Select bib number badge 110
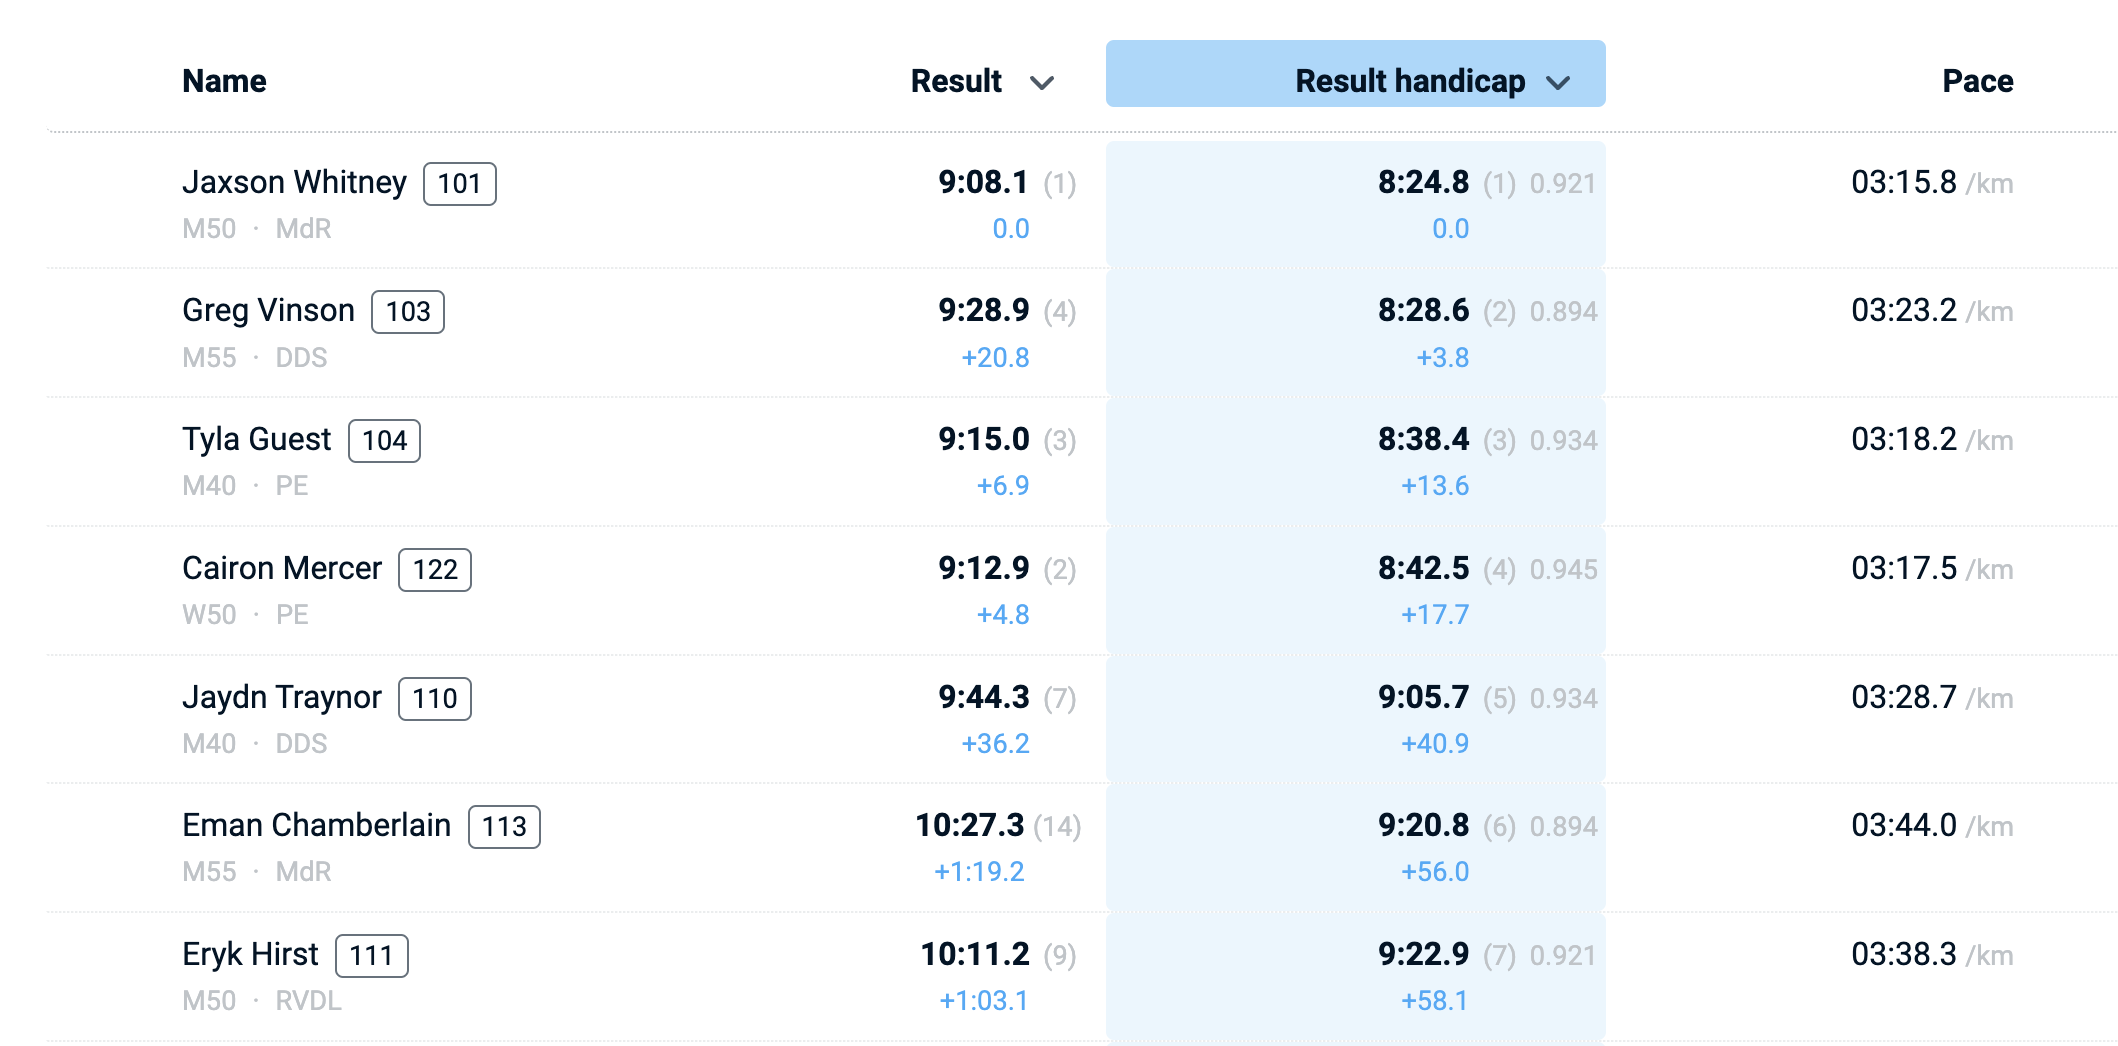Image resolution: width=2118 pixels, height=1046 pixels. click(435, 699)
